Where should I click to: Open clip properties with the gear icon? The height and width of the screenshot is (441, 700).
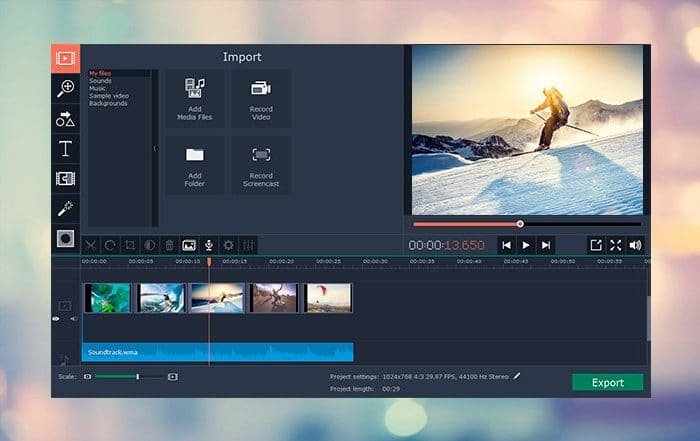(228, 244)
